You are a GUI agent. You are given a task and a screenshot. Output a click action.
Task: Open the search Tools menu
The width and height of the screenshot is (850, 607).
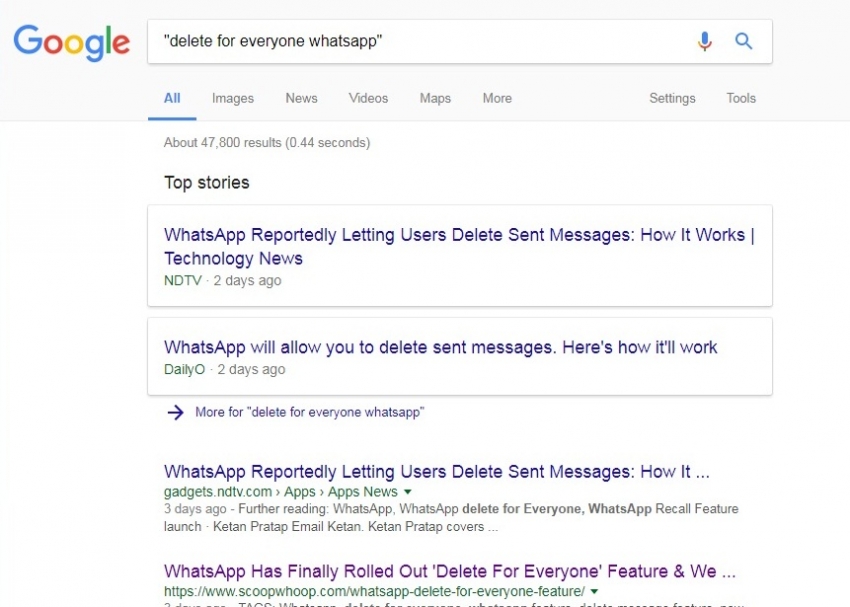click(x=741, y=98)
